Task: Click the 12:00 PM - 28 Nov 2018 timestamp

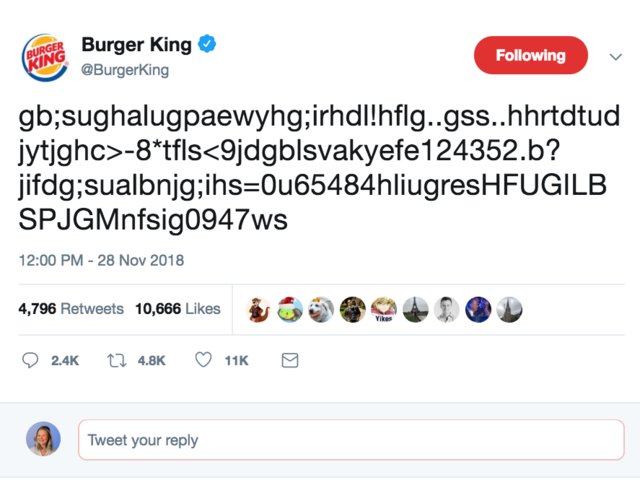Action: coord(101,260)
